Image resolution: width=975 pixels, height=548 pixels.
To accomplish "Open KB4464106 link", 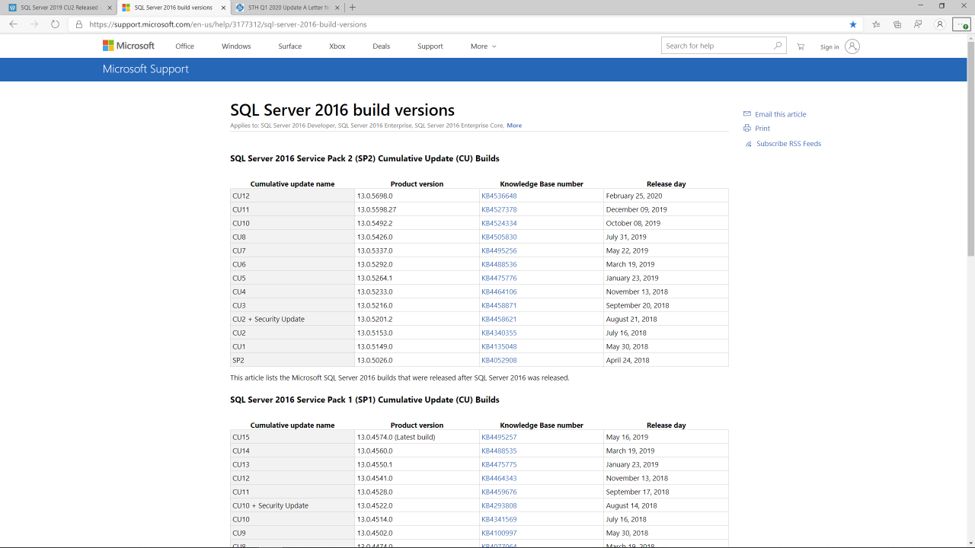I will (x=499, y=292).
